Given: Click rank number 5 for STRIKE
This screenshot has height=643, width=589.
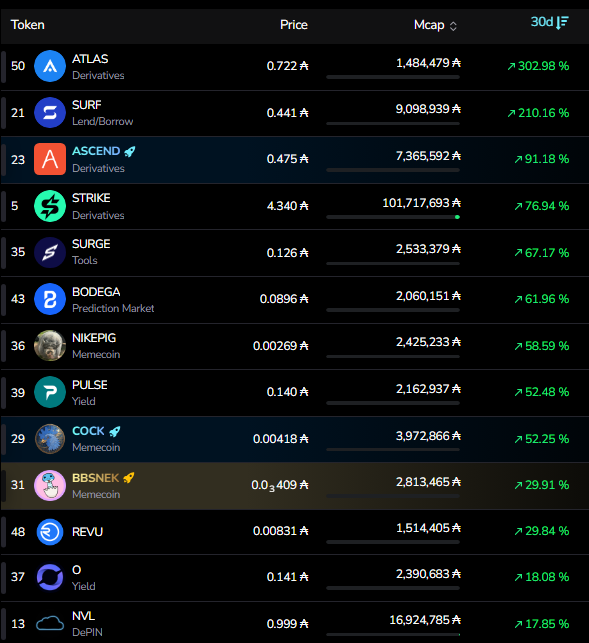Looking at the screenshot, I should pyautogui.click(x=15, y=206).
